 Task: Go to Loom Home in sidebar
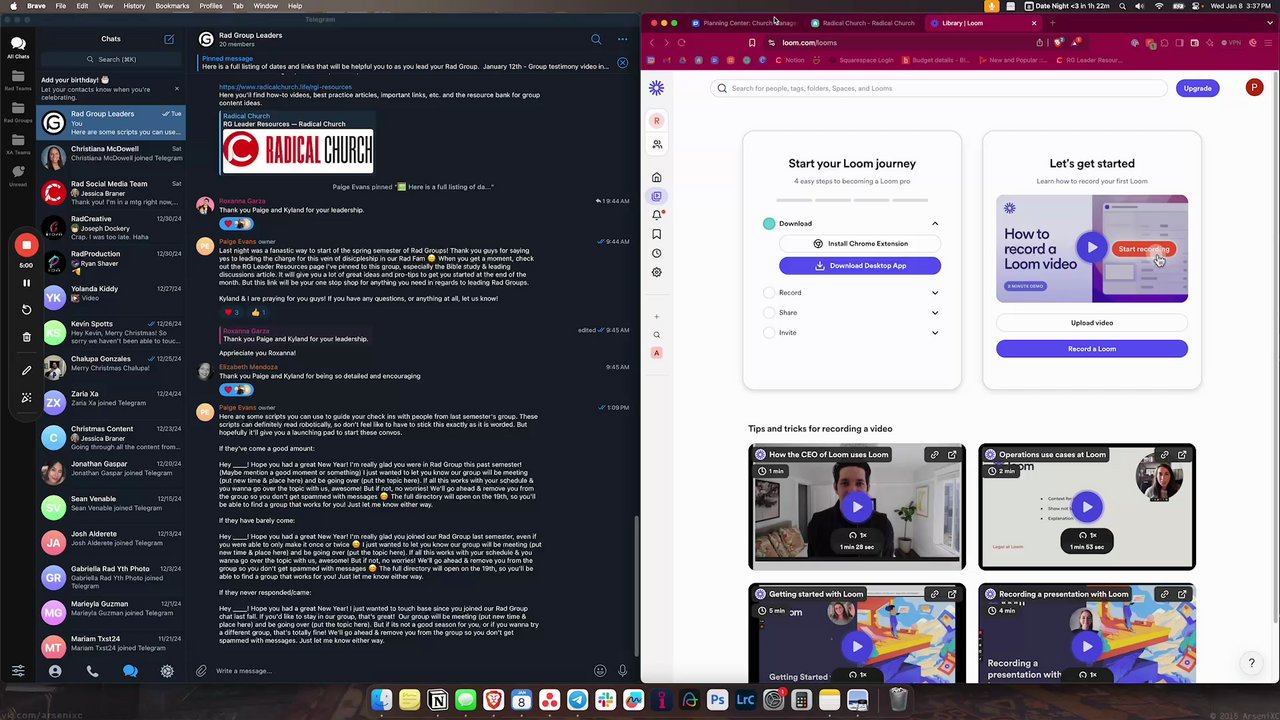656,177
